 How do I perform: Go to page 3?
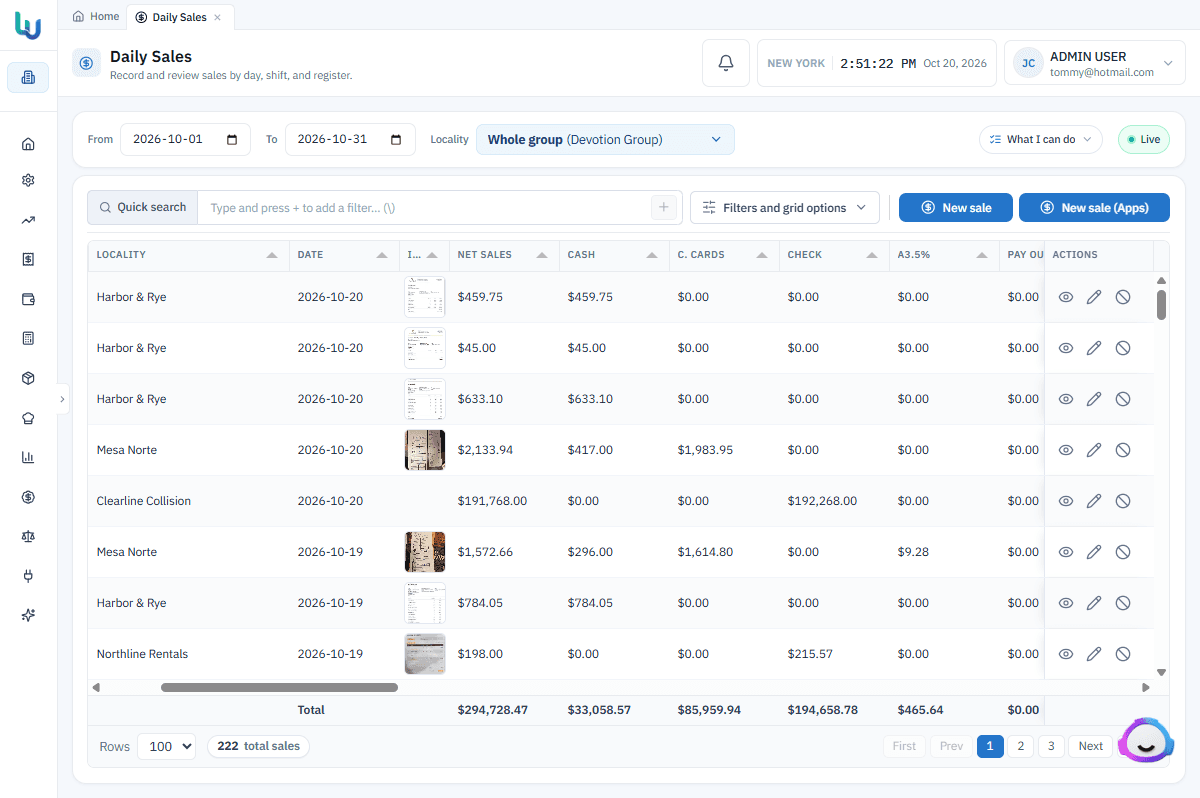click(x=1051, y=746)
